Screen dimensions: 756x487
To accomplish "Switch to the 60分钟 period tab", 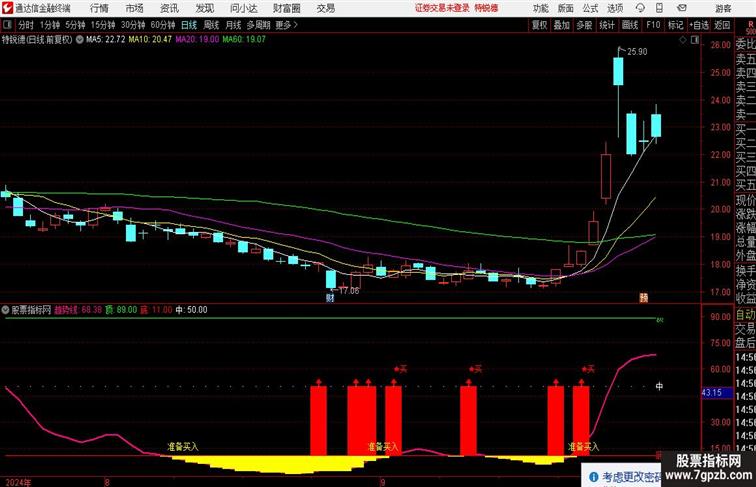I will tap(163, 25).
